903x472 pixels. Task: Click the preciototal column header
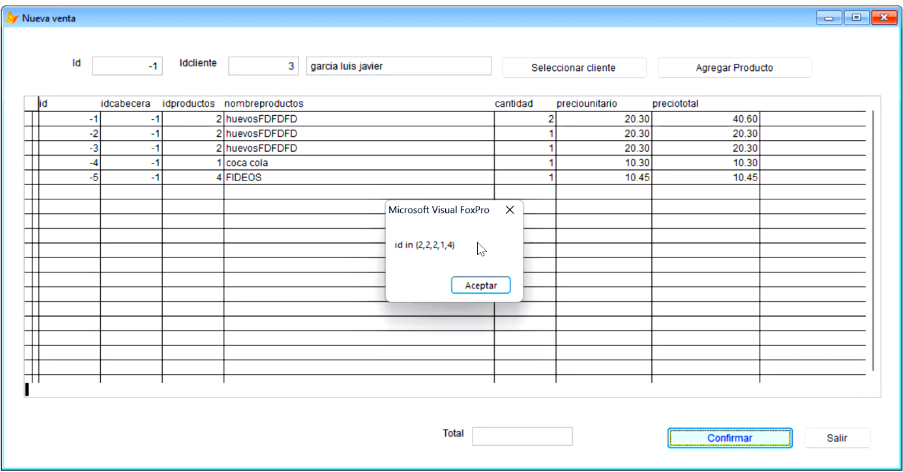[675, 103]
